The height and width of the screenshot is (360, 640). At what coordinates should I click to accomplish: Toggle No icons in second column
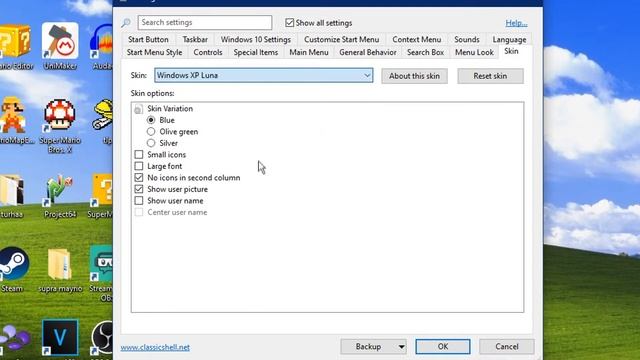[139, 178]
